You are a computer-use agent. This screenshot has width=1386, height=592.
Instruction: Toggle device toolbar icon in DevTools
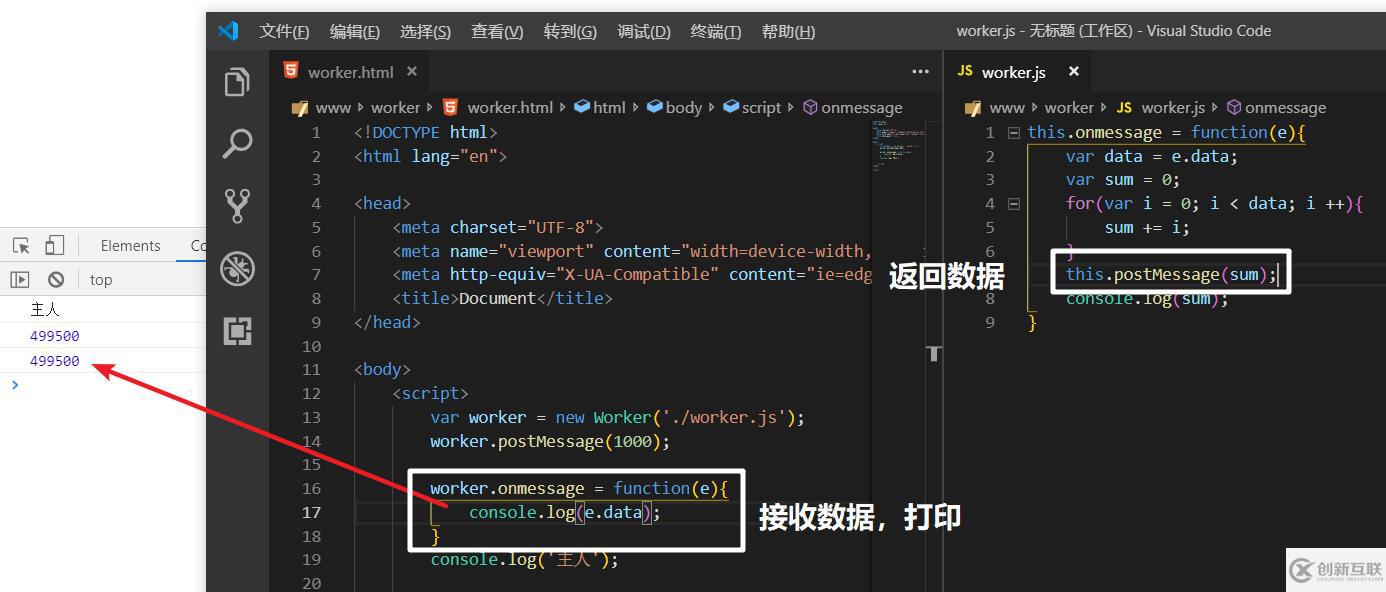point(54,246)
